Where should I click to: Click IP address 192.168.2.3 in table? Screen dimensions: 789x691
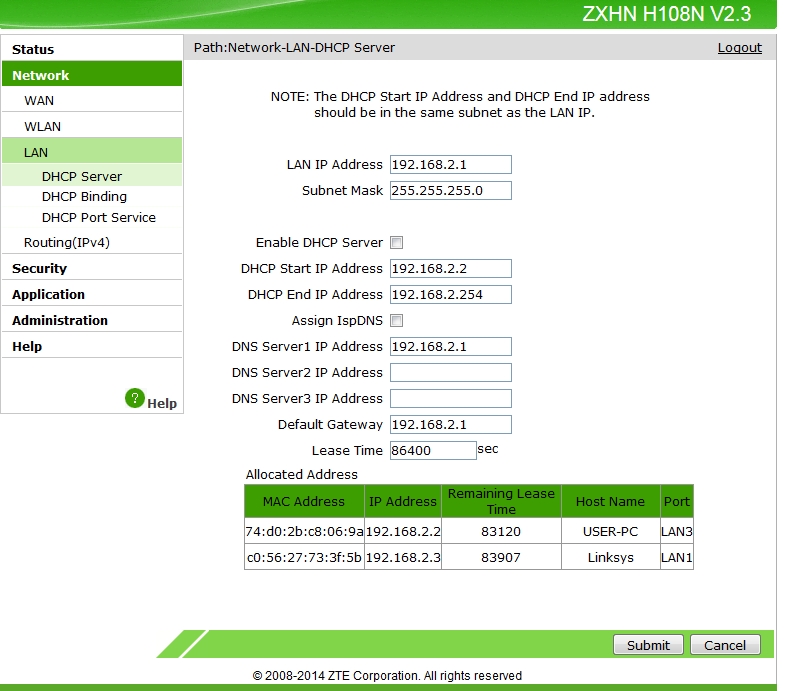coord(403,557)
